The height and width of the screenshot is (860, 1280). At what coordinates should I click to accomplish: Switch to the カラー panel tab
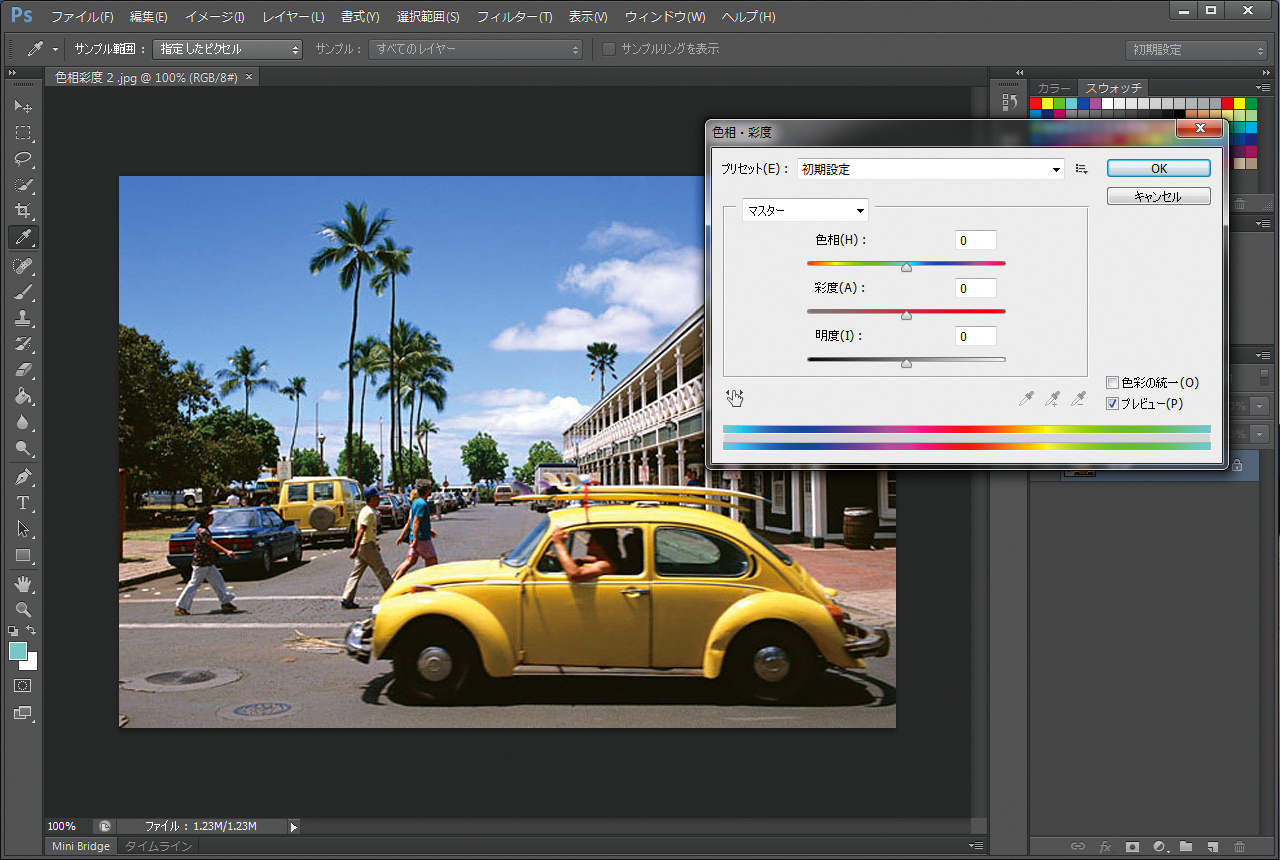pyautogui.click(x=1053, y=88)
